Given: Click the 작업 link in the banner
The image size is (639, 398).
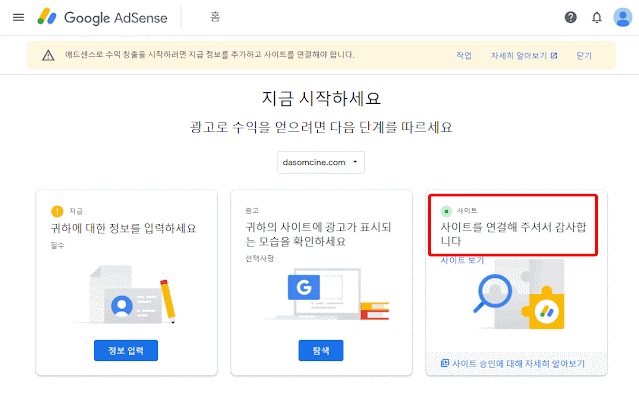Looking at the screenshot, I should 464,55.
